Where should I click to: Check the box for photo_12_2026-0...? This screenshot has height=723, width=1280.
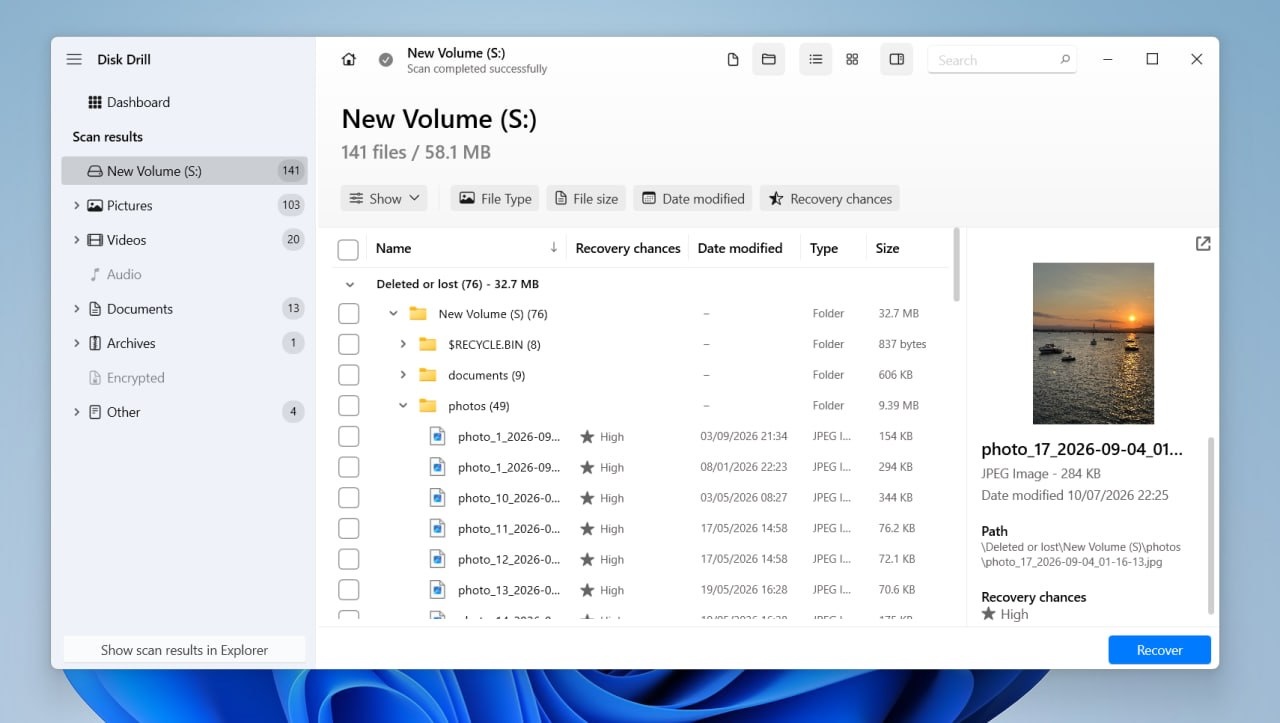(348, 559)
